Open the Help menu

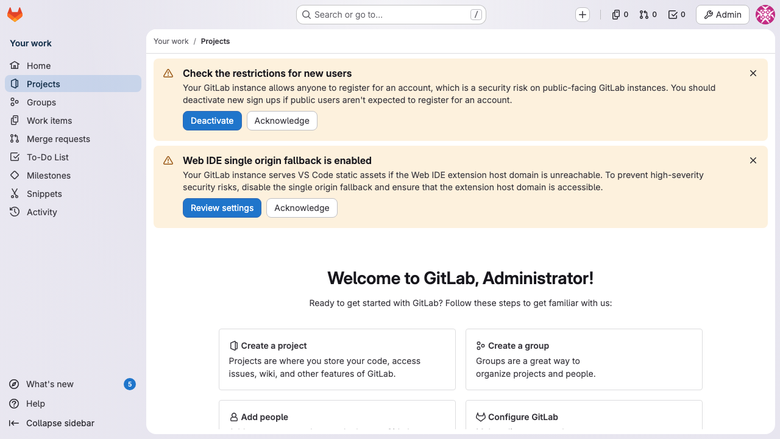[73, 404]
